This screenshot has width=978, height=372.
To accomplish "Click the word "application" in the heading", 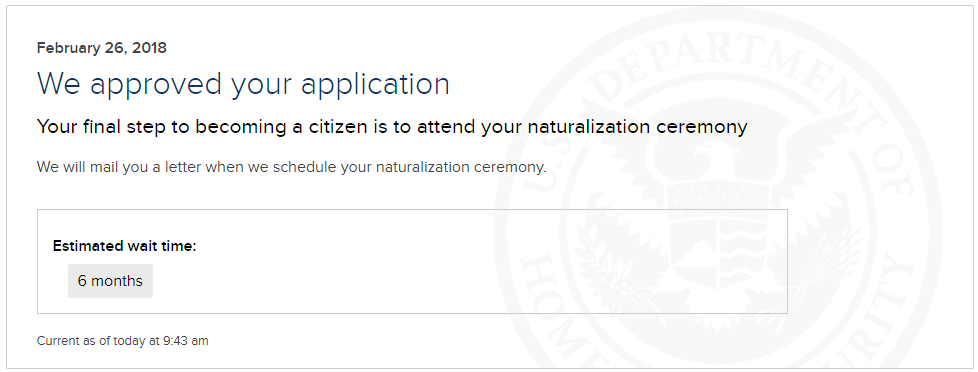I will click(375, 86).
